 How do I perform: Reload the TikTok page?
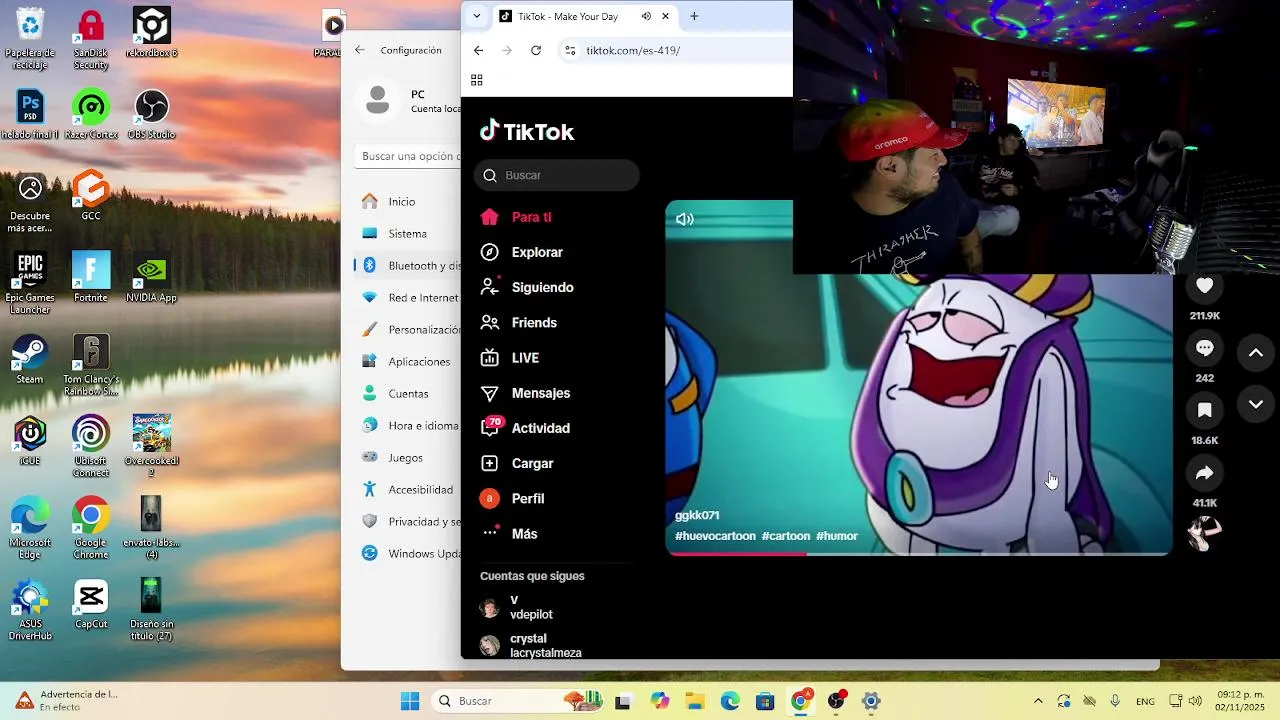click(536, 50)
